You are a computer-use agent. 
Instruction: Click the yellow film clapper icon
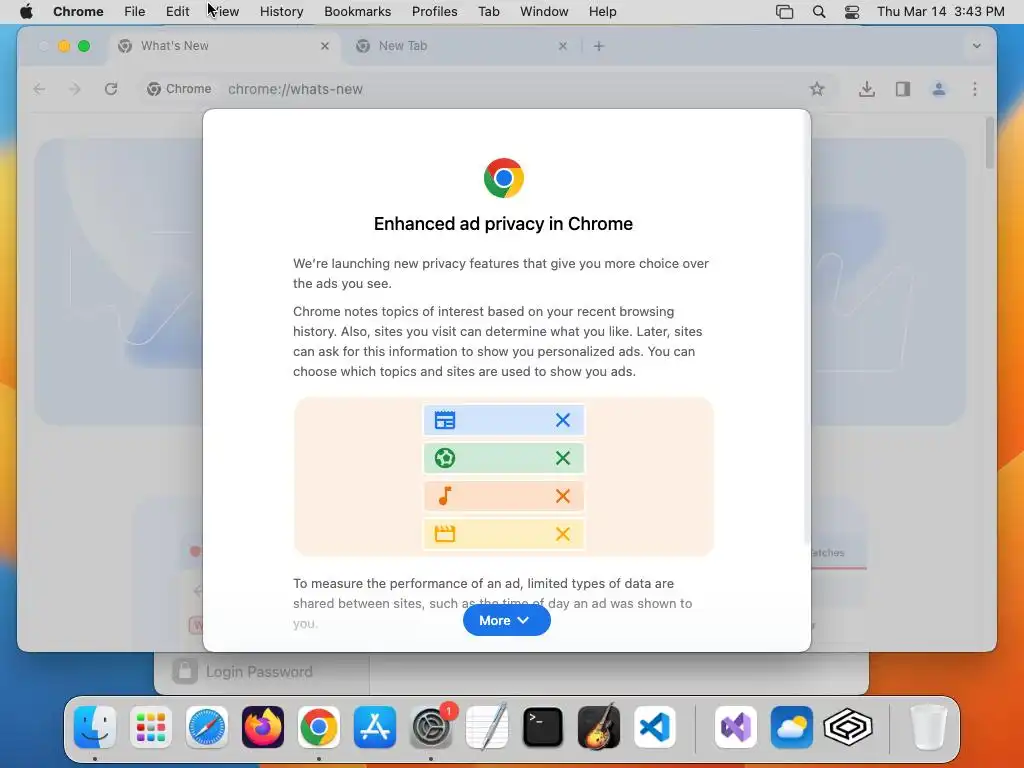click(x=445, y=534)
